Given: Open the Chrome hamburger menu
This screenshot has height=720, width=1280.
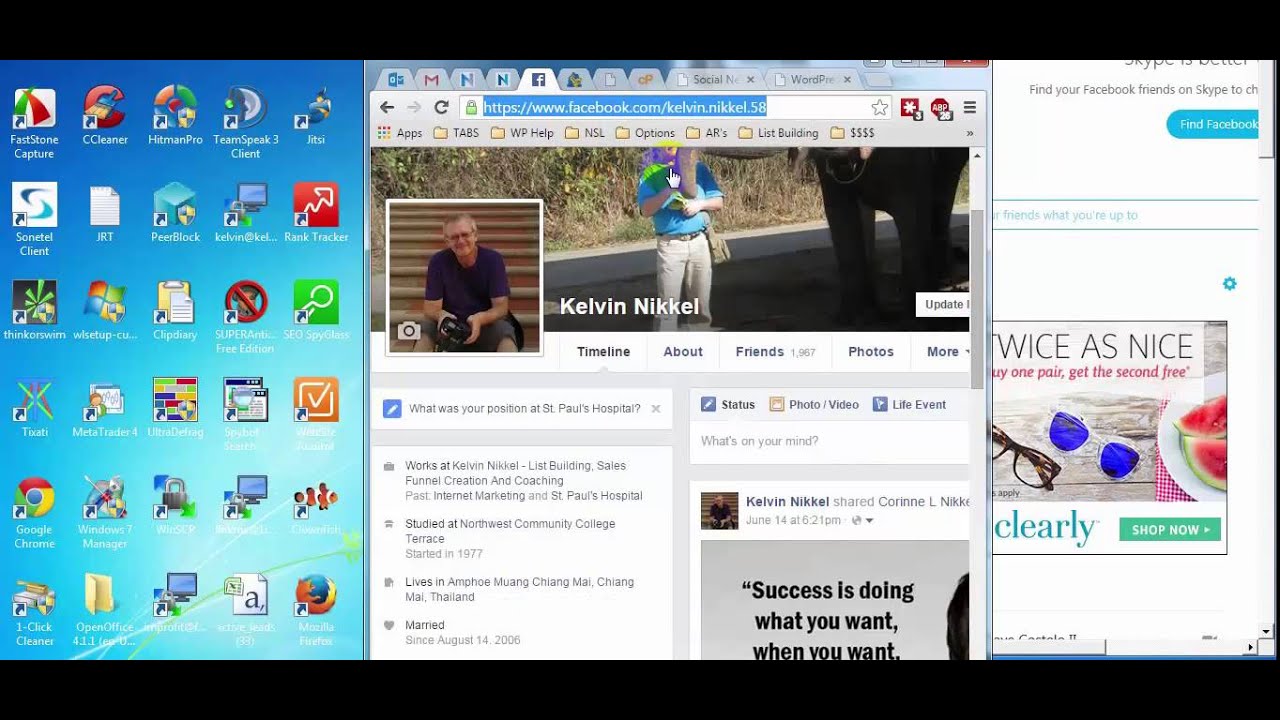Looking at the screenshot, I should [x=969, y=107].
